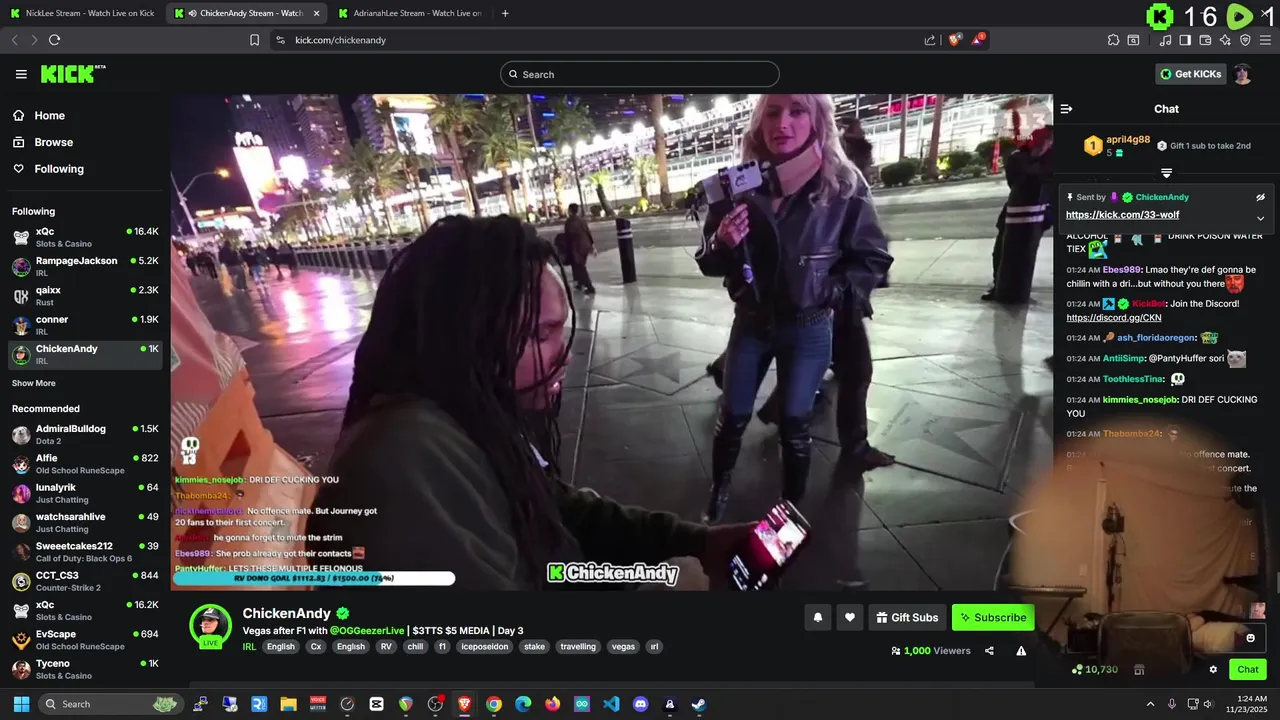Expand Show More followed channels
The height and width of the screenshot is (720, 1280).
(x=34, y=383)
